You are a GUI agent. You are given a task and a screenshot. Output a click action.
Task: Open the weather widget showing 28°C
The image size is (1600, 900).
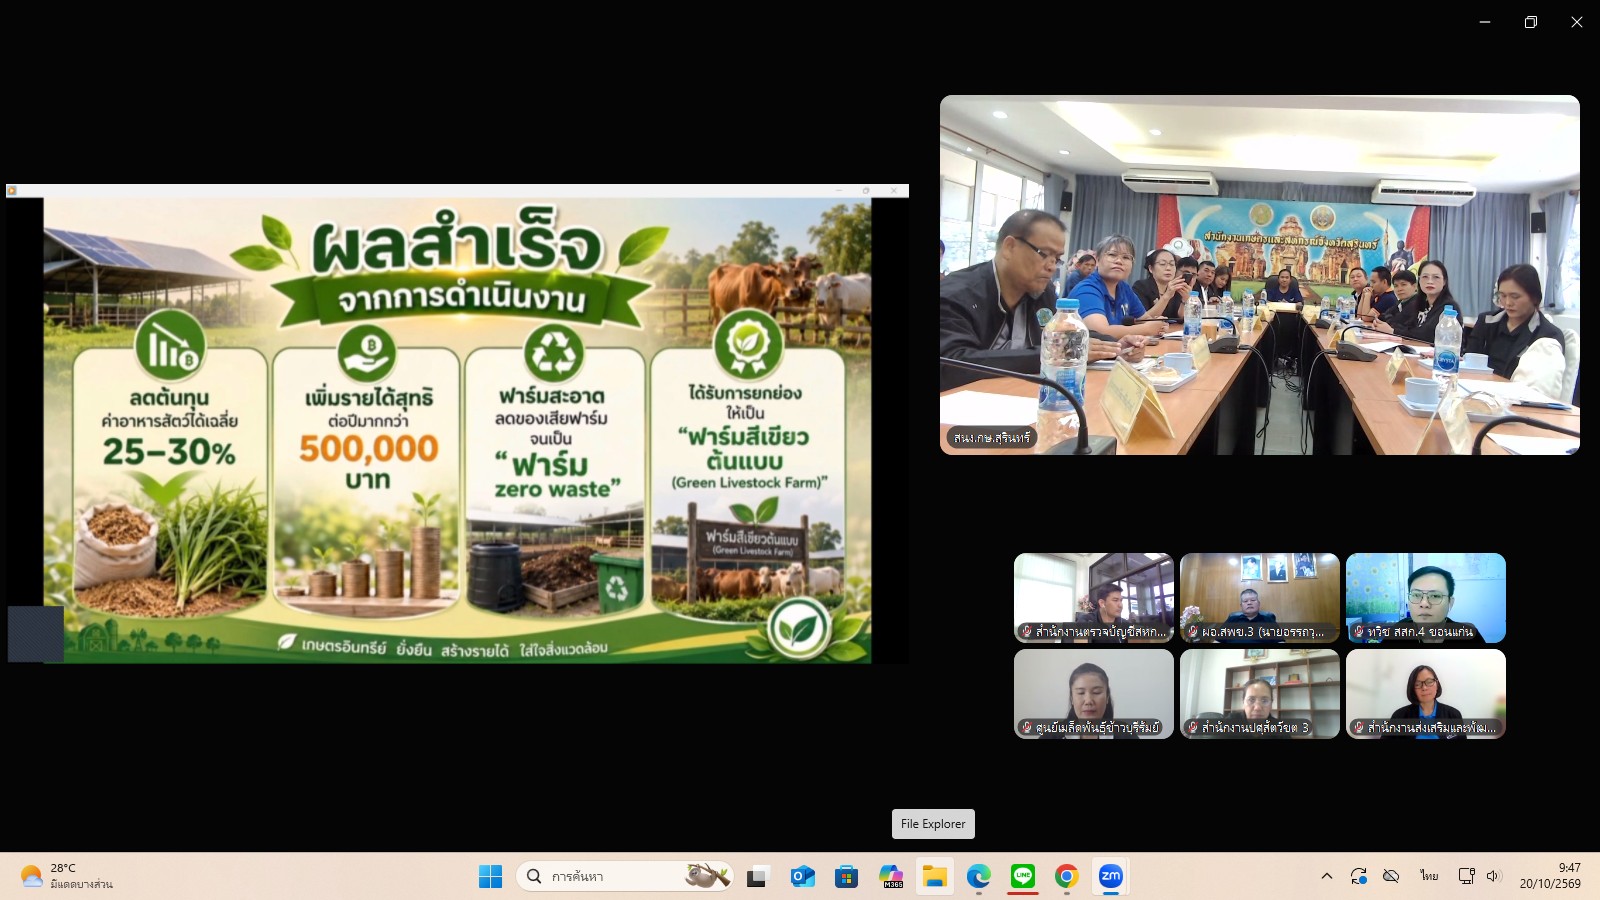tap(66, 876)
